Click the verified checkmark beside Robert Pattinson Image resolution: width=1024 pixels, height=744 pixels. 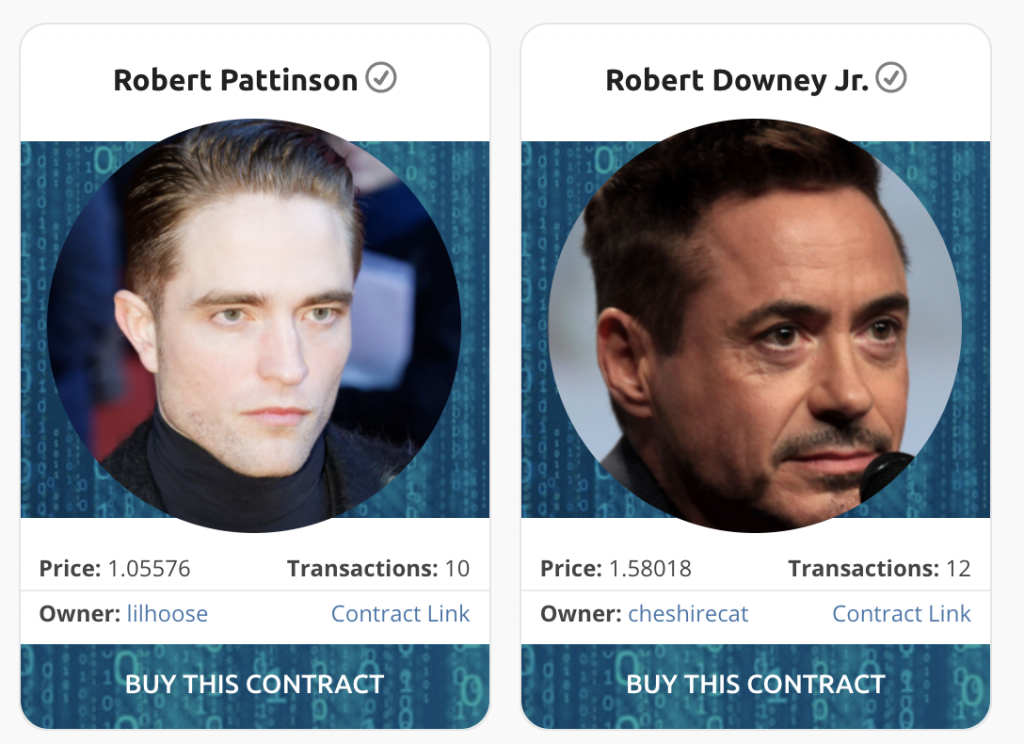[x=381, y=77]
